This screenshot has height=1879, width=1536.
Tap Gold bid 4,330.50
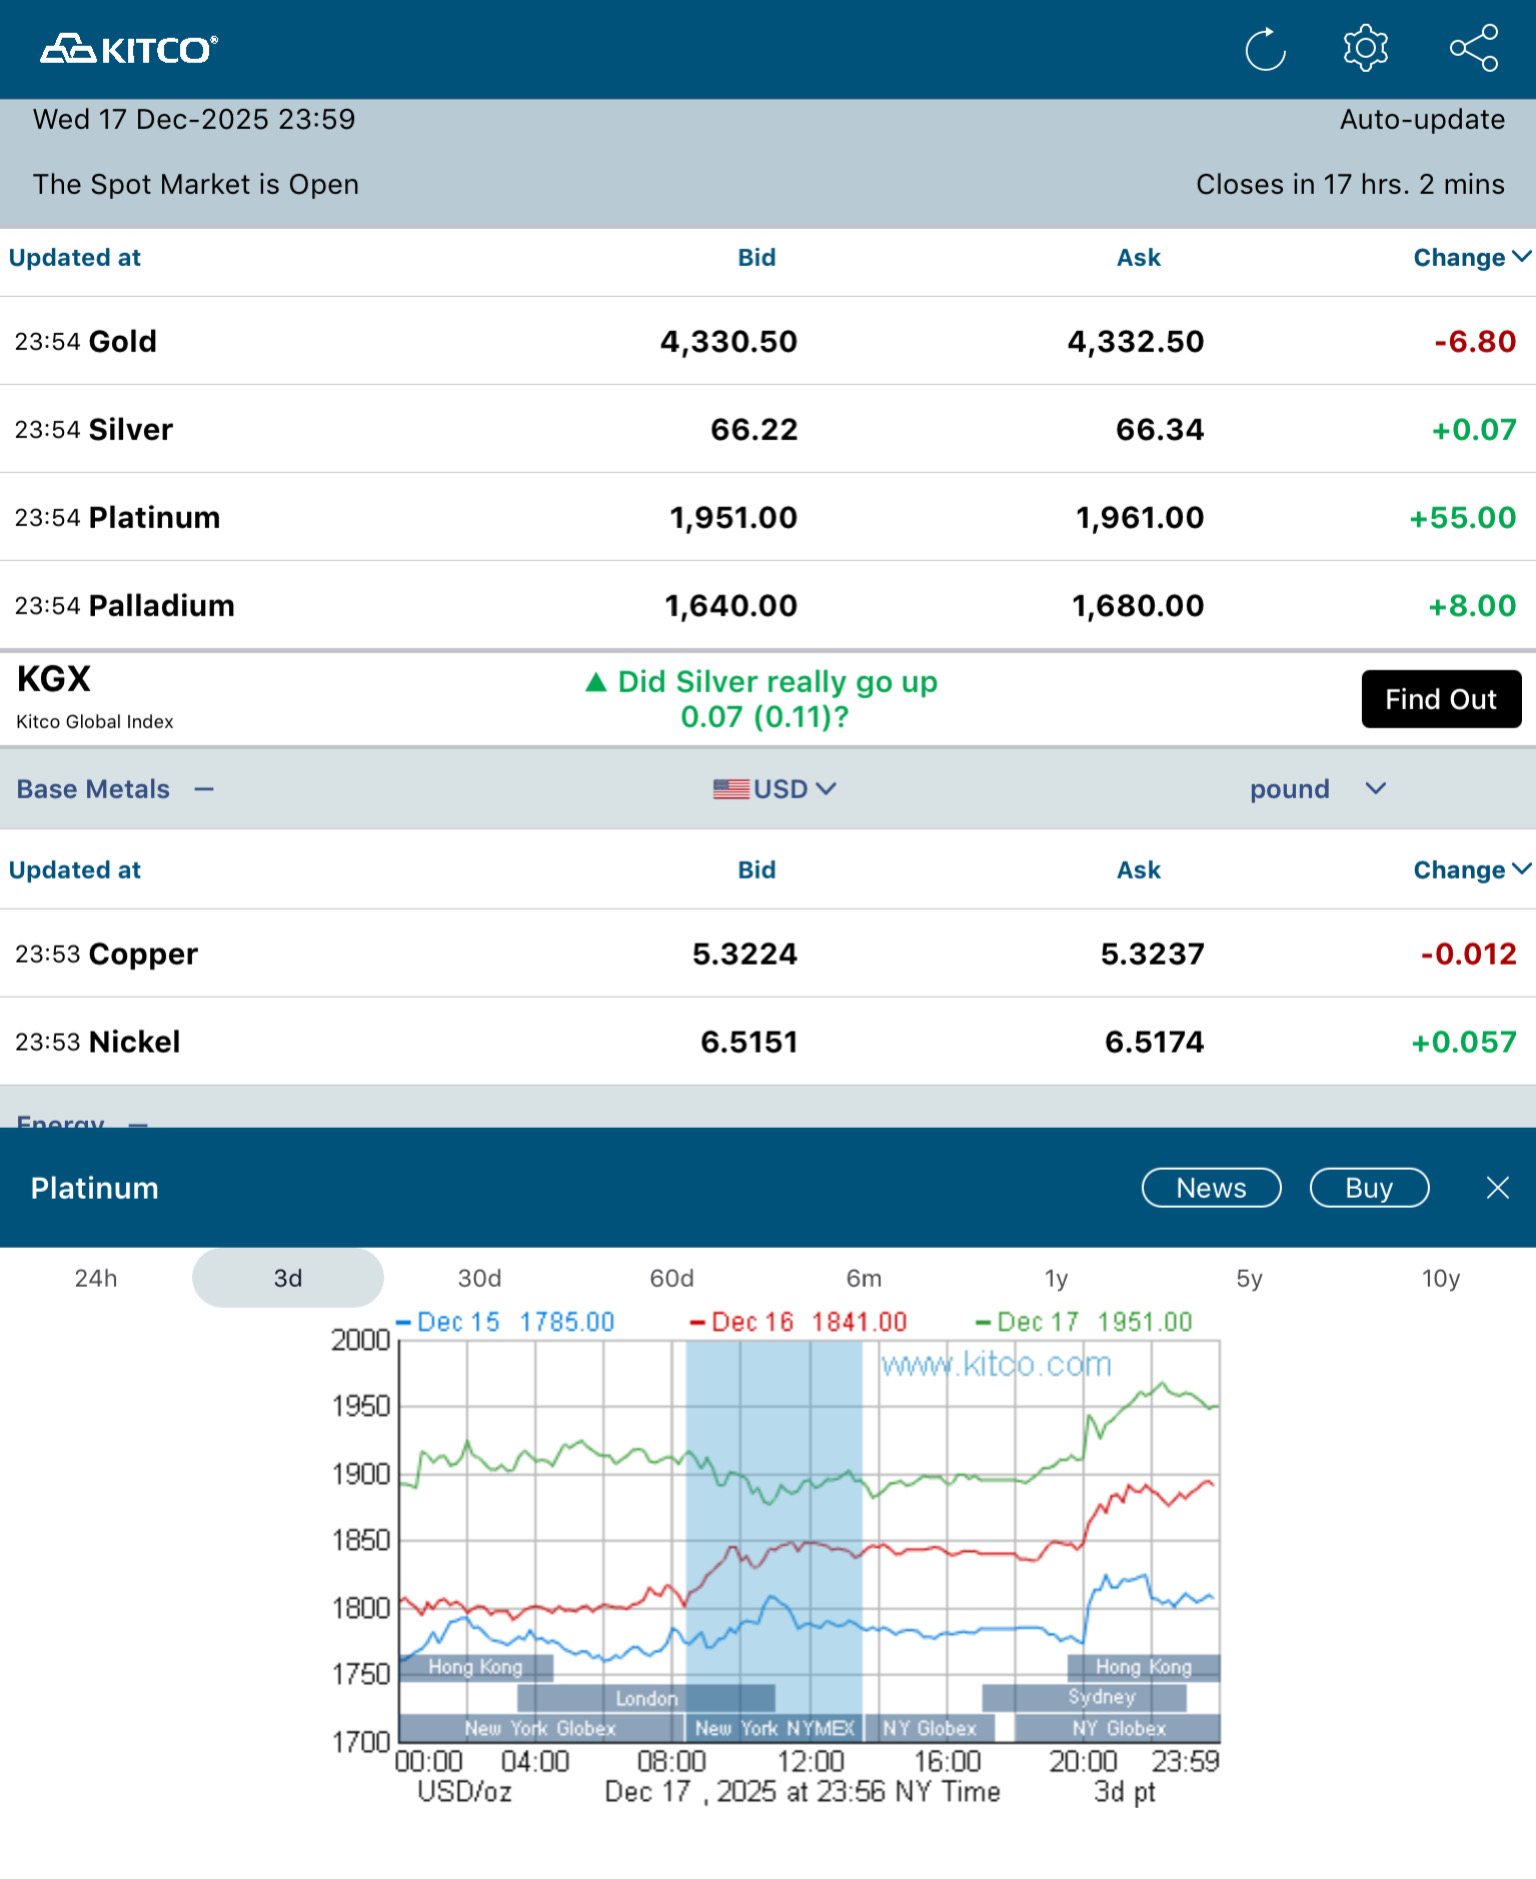728,341
